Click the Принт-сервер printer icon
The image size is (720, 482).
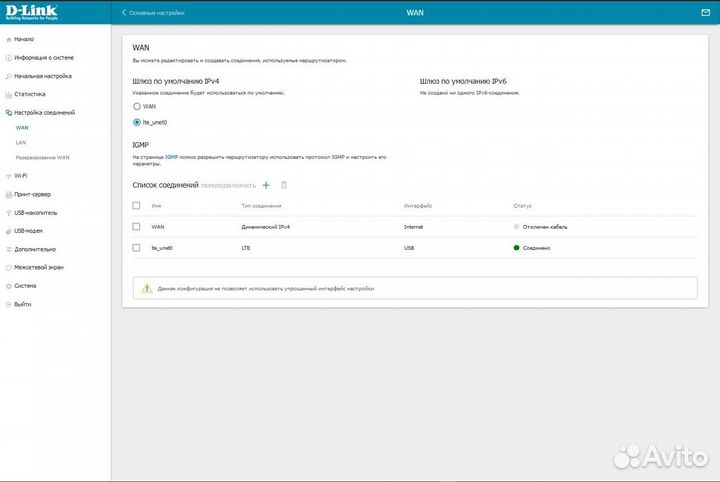point(9,194)
